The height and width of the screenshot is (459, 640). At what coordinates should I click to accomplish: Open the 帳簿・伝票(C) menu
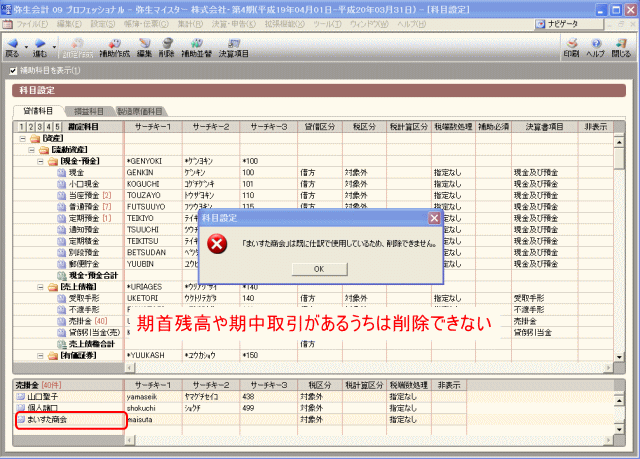point(146,24)
